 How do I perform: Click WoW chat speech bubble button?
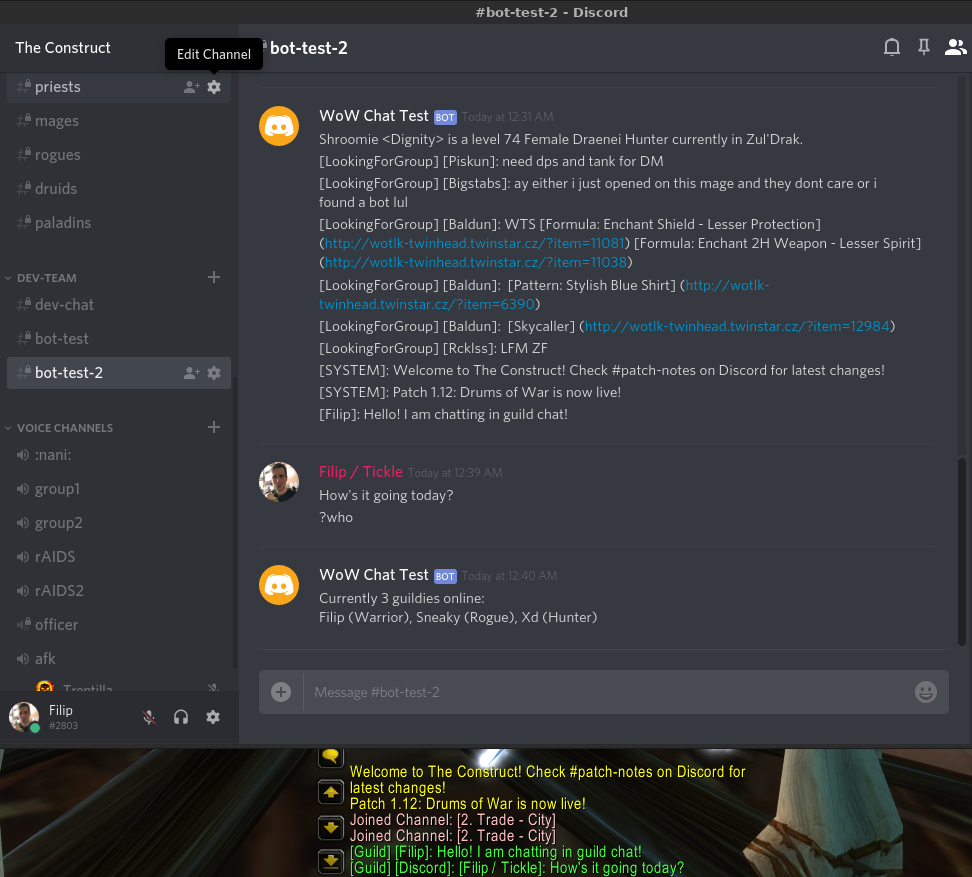(x=331, y=757)
